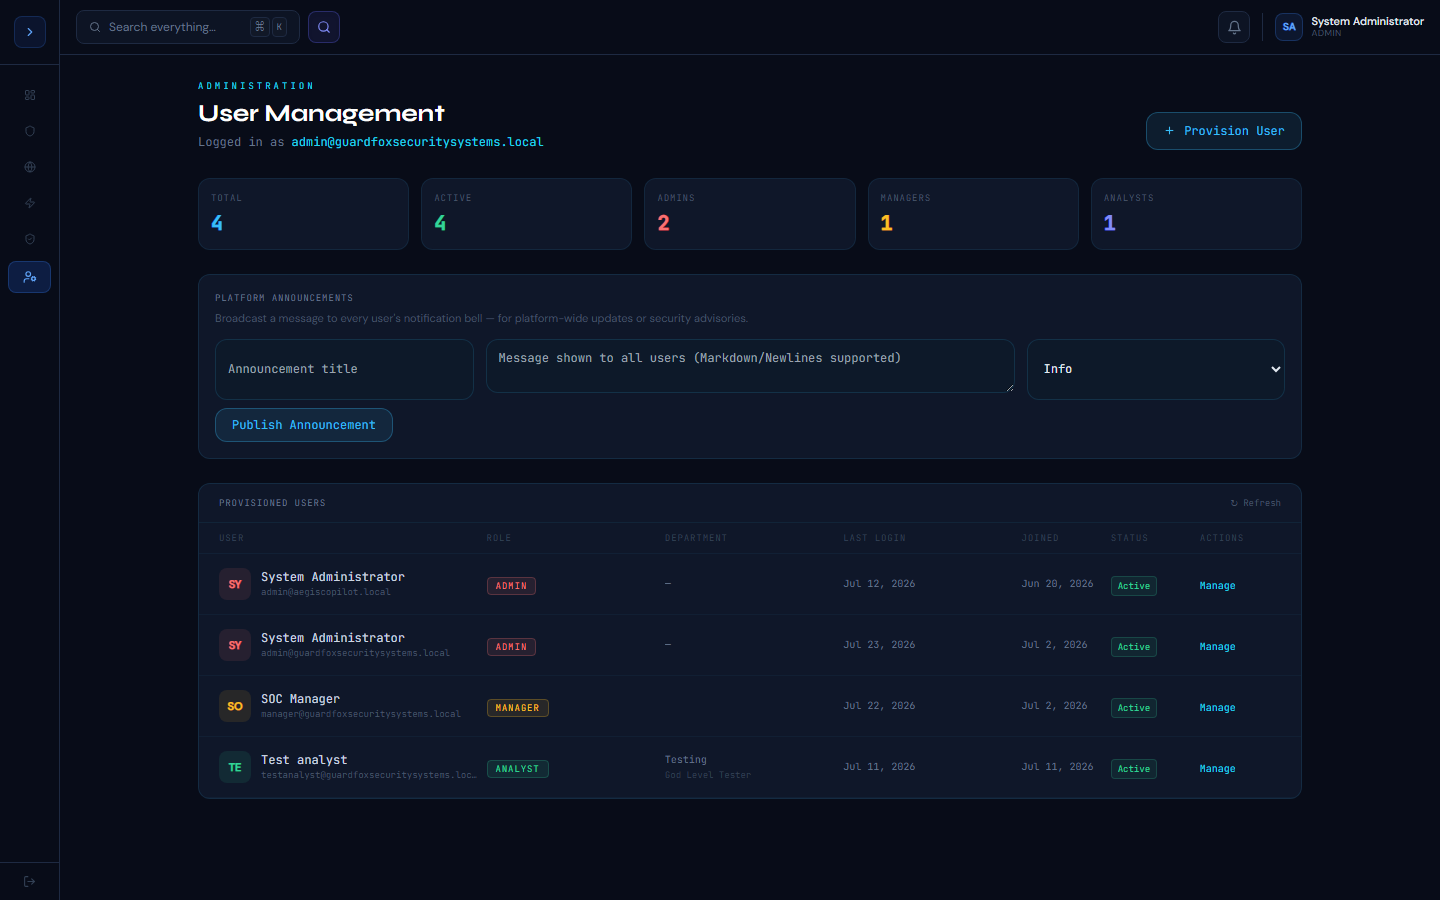Click the Role column header
Screen dimensions: 1440x900
coord(499,538)
